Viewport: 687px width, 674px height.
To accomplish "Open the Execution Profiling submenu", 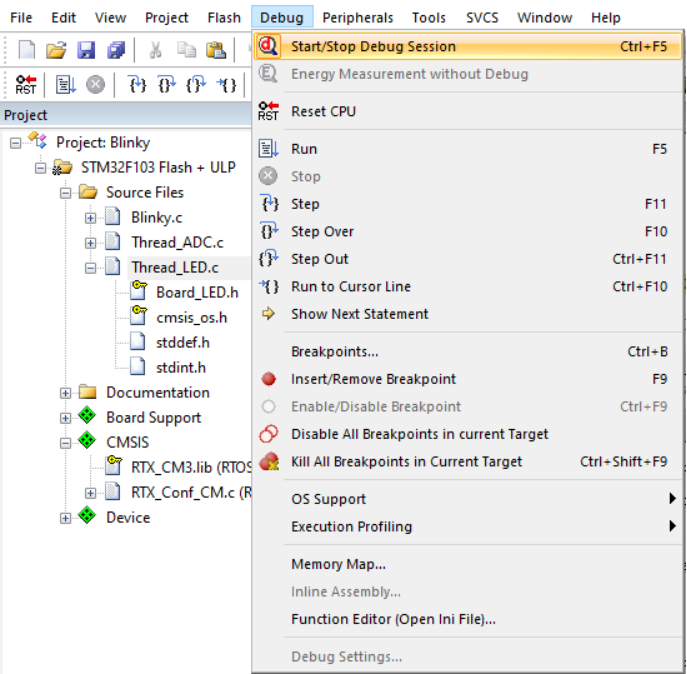I will [x=351, y=526].
